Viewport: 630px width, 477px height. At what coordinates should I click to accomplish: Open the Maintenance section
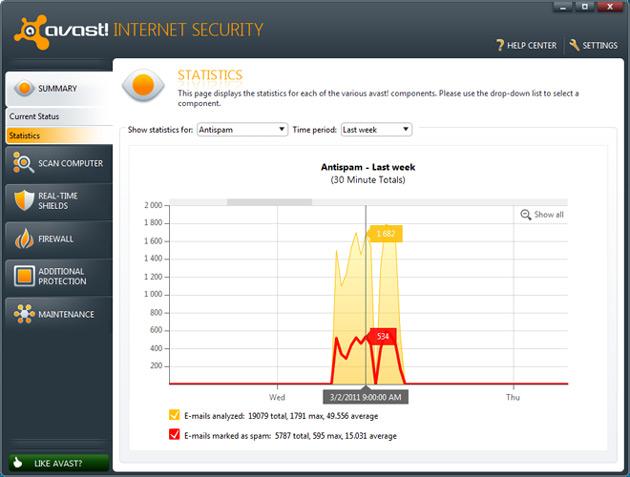[x=59, y=314]
